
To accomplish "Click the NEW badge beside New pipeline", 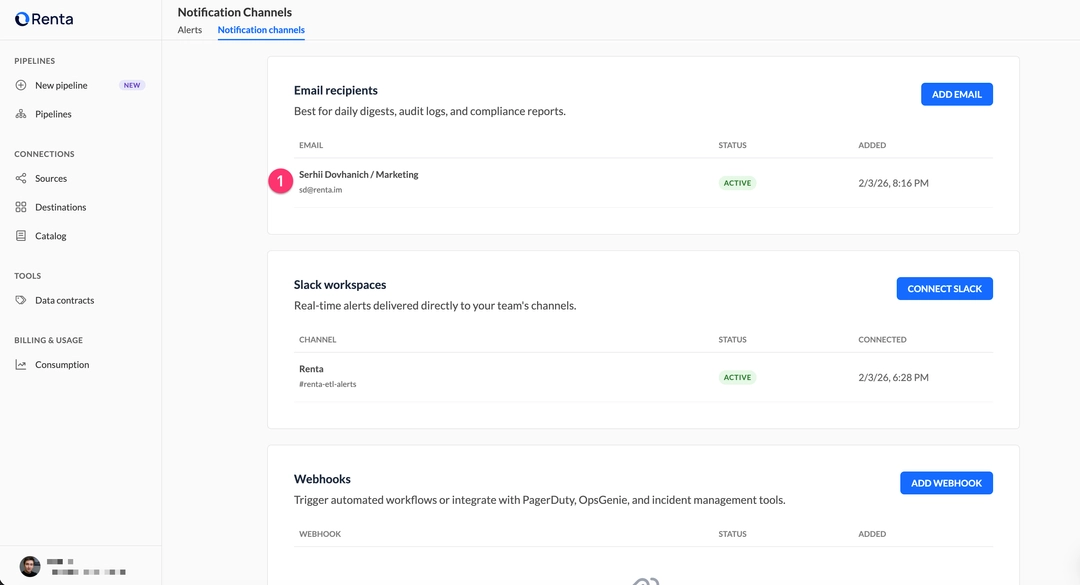I will tap(132, 85).
